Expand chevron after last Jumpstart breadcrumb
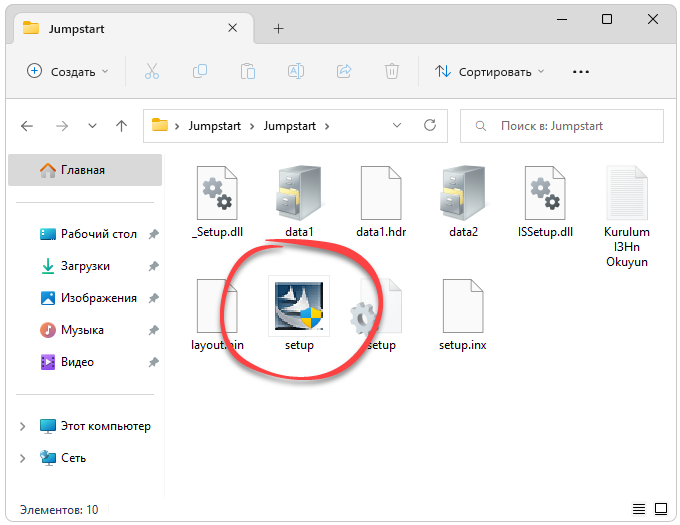 pos(327,127)
